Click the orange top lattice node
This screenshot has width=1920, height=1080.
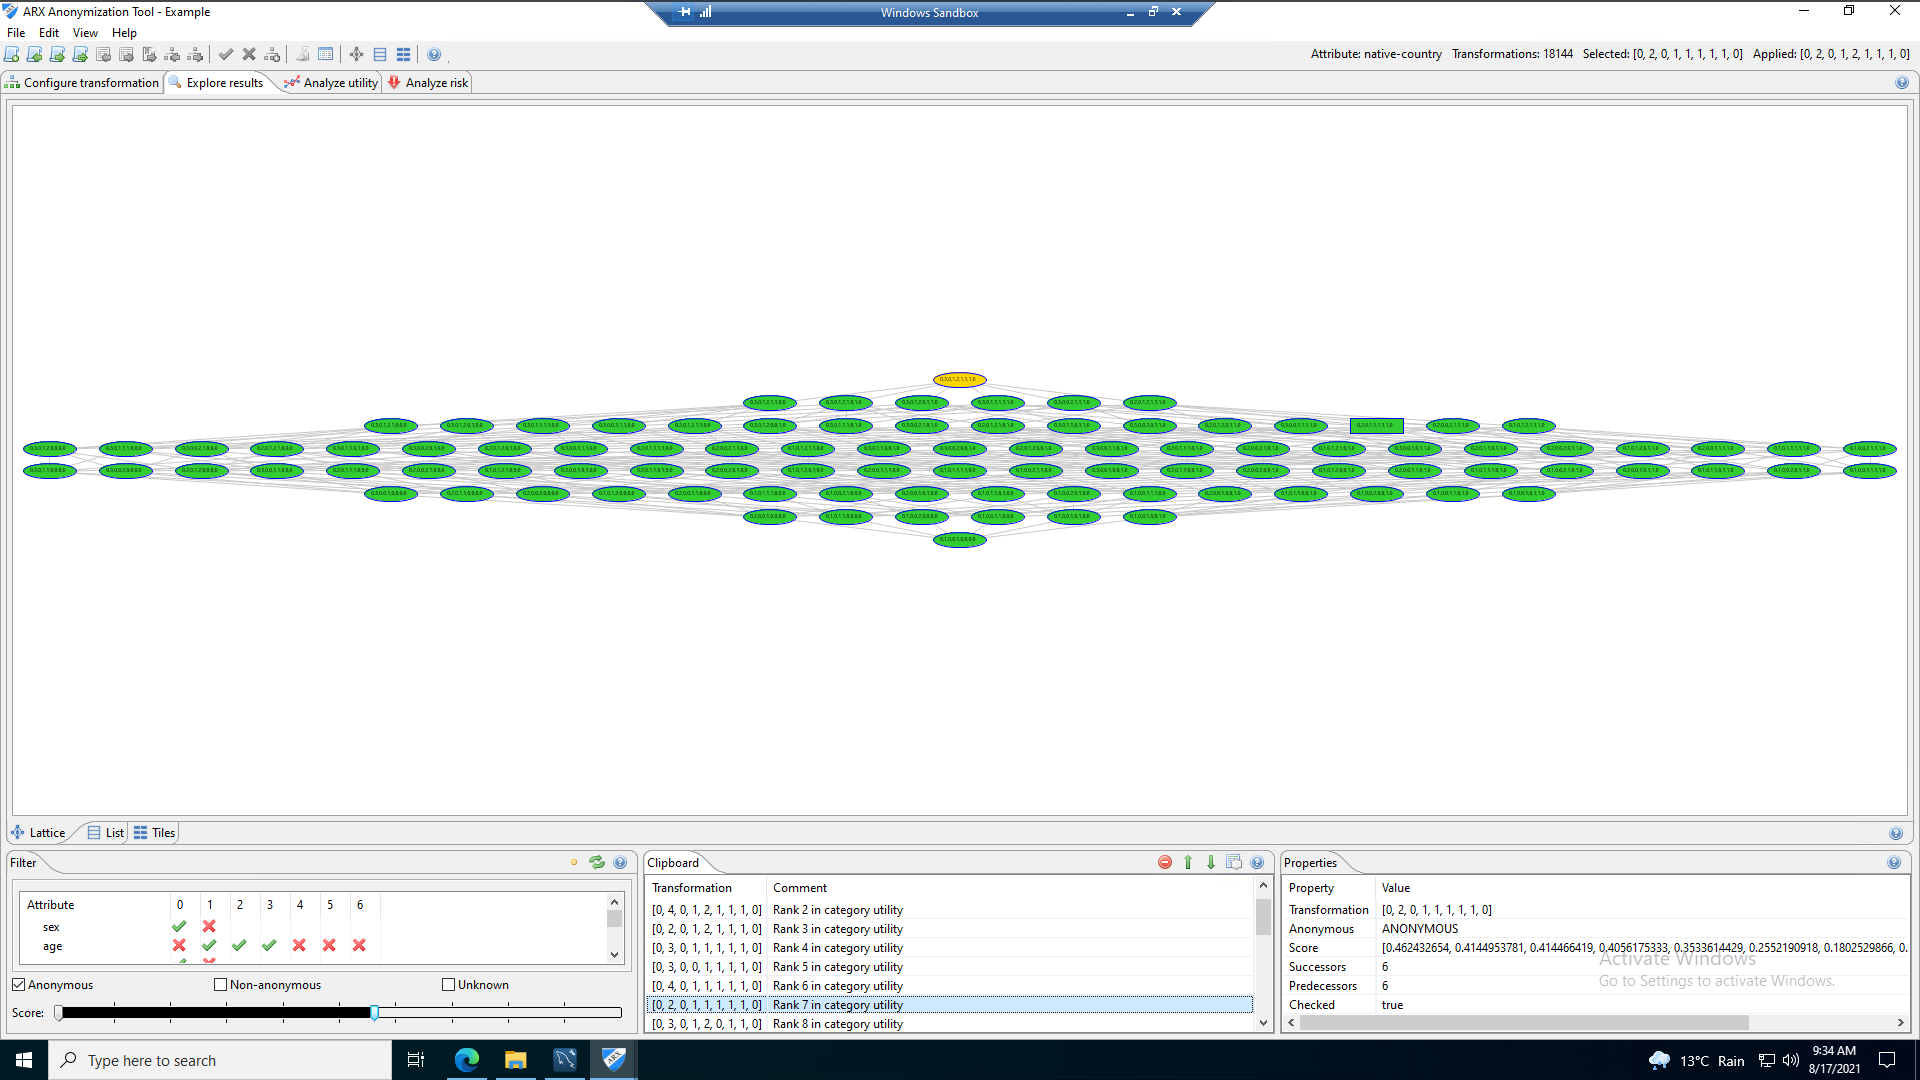point(960,380)
